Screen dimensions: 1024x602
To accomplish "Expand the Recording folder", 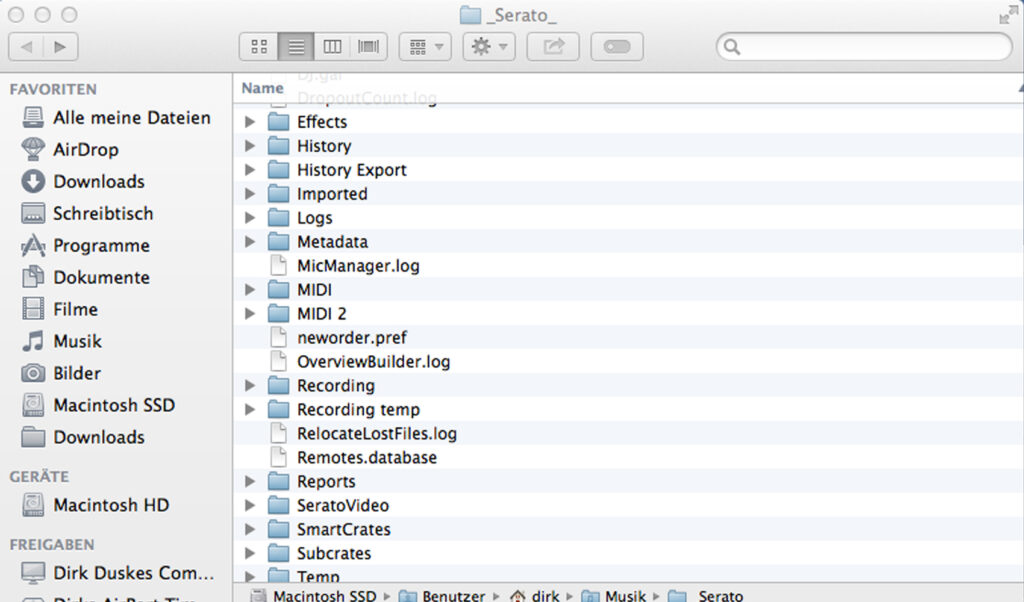I will pos(249,386).
